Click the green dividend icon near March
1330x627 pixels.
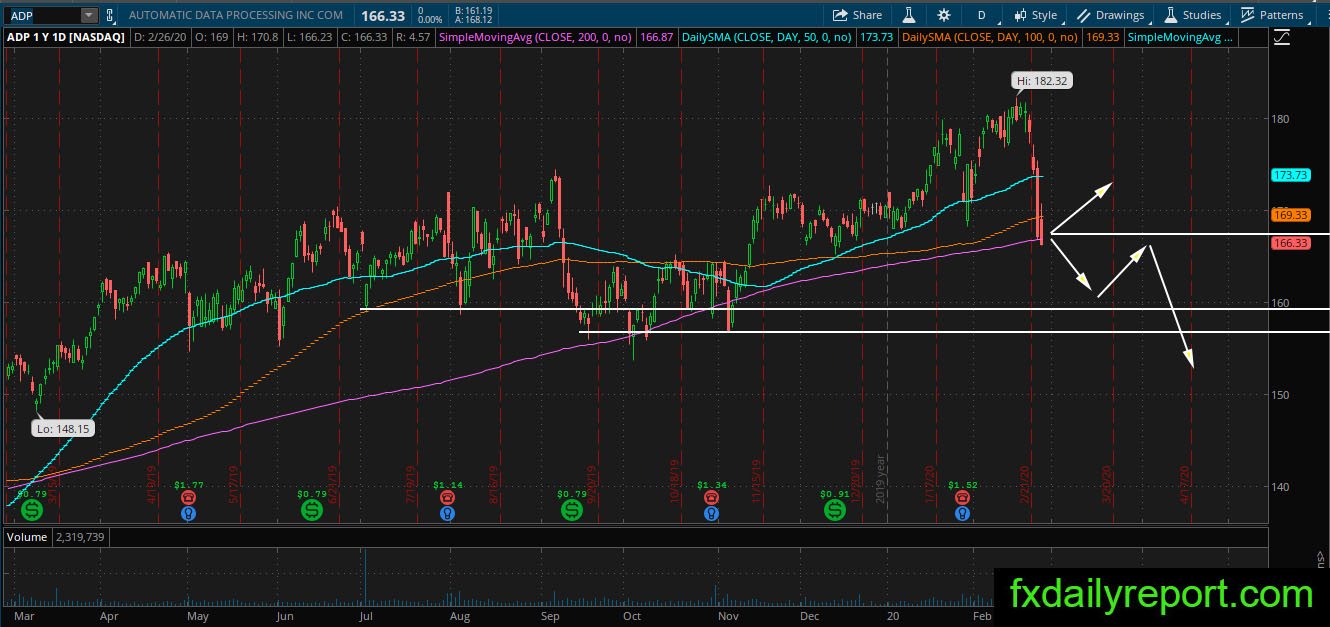(32, 510)
